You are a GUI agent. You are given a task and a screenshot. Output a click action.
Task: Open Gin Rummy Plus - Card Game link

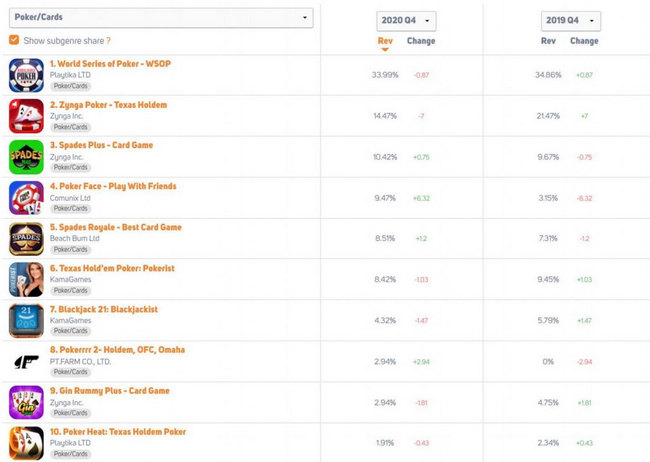pyautogui.click(x=109, y=391)
